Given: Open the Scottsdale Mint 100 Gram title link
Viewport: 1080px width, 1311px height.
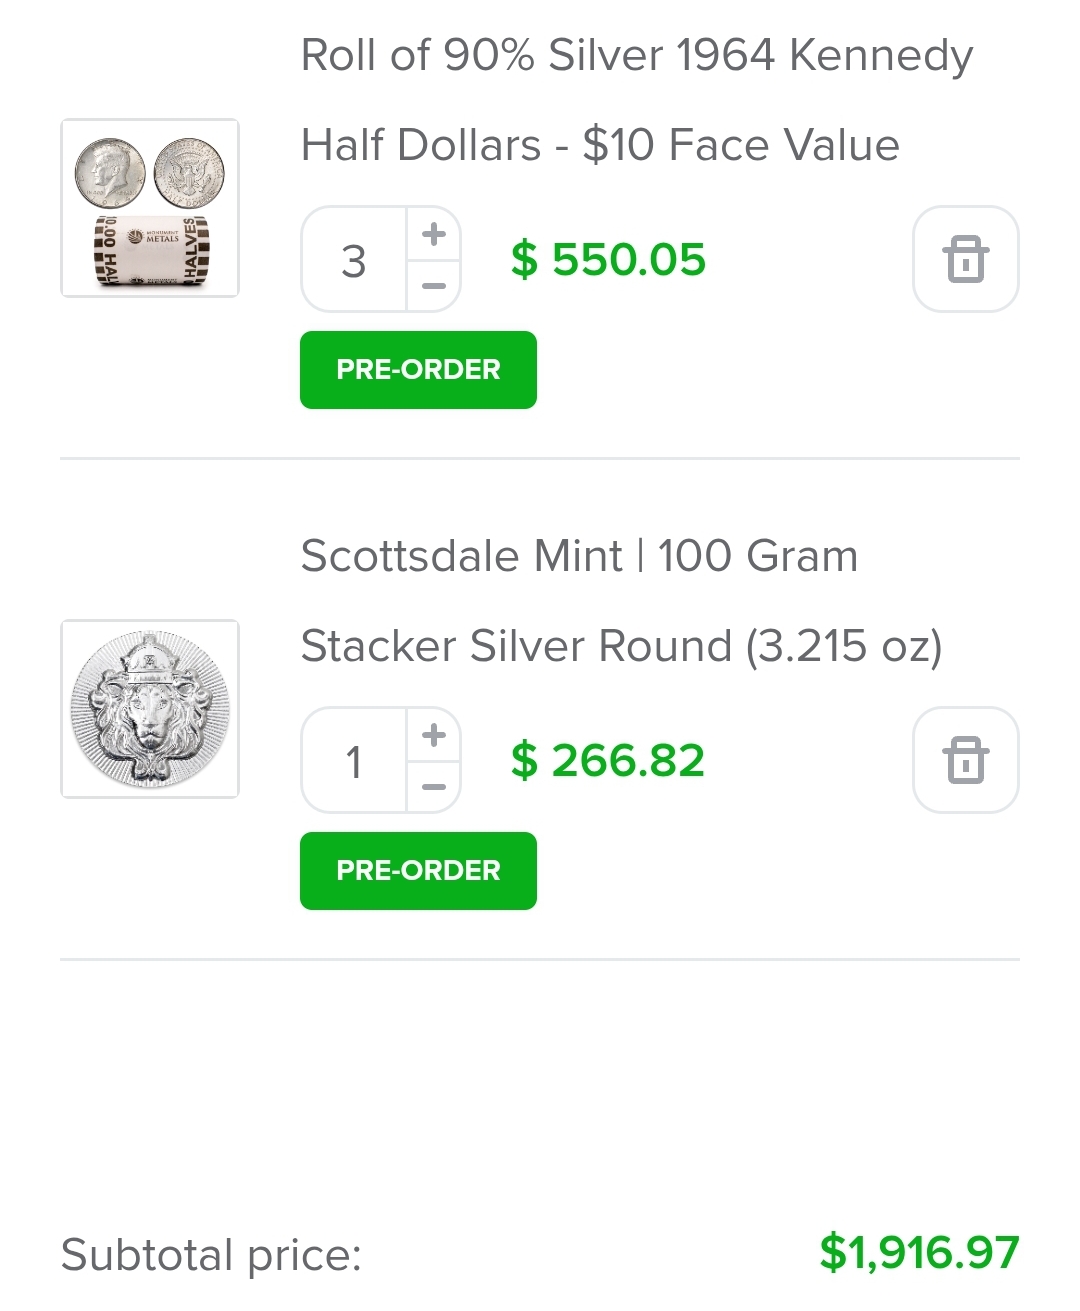Looking at the screenshot, I should click(579, 556).
